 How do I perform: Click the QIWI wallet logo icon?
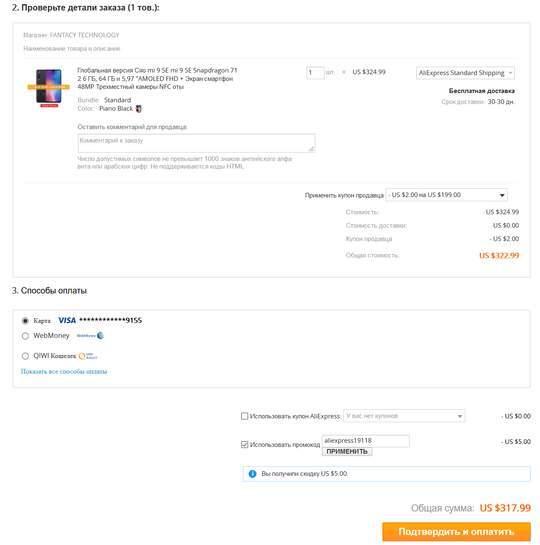tap(88, 356)
